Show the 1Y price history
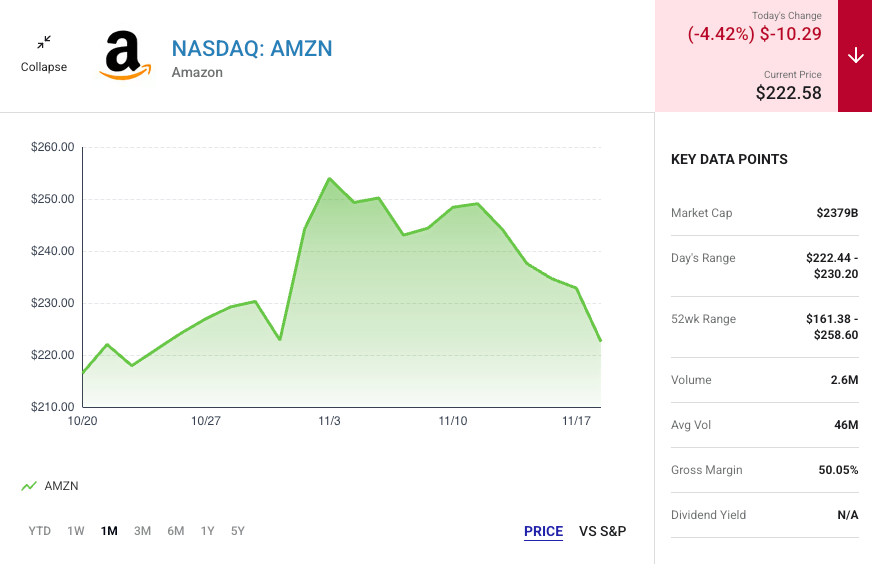Screen dimensions: 872x564 (x=207, y=531)
